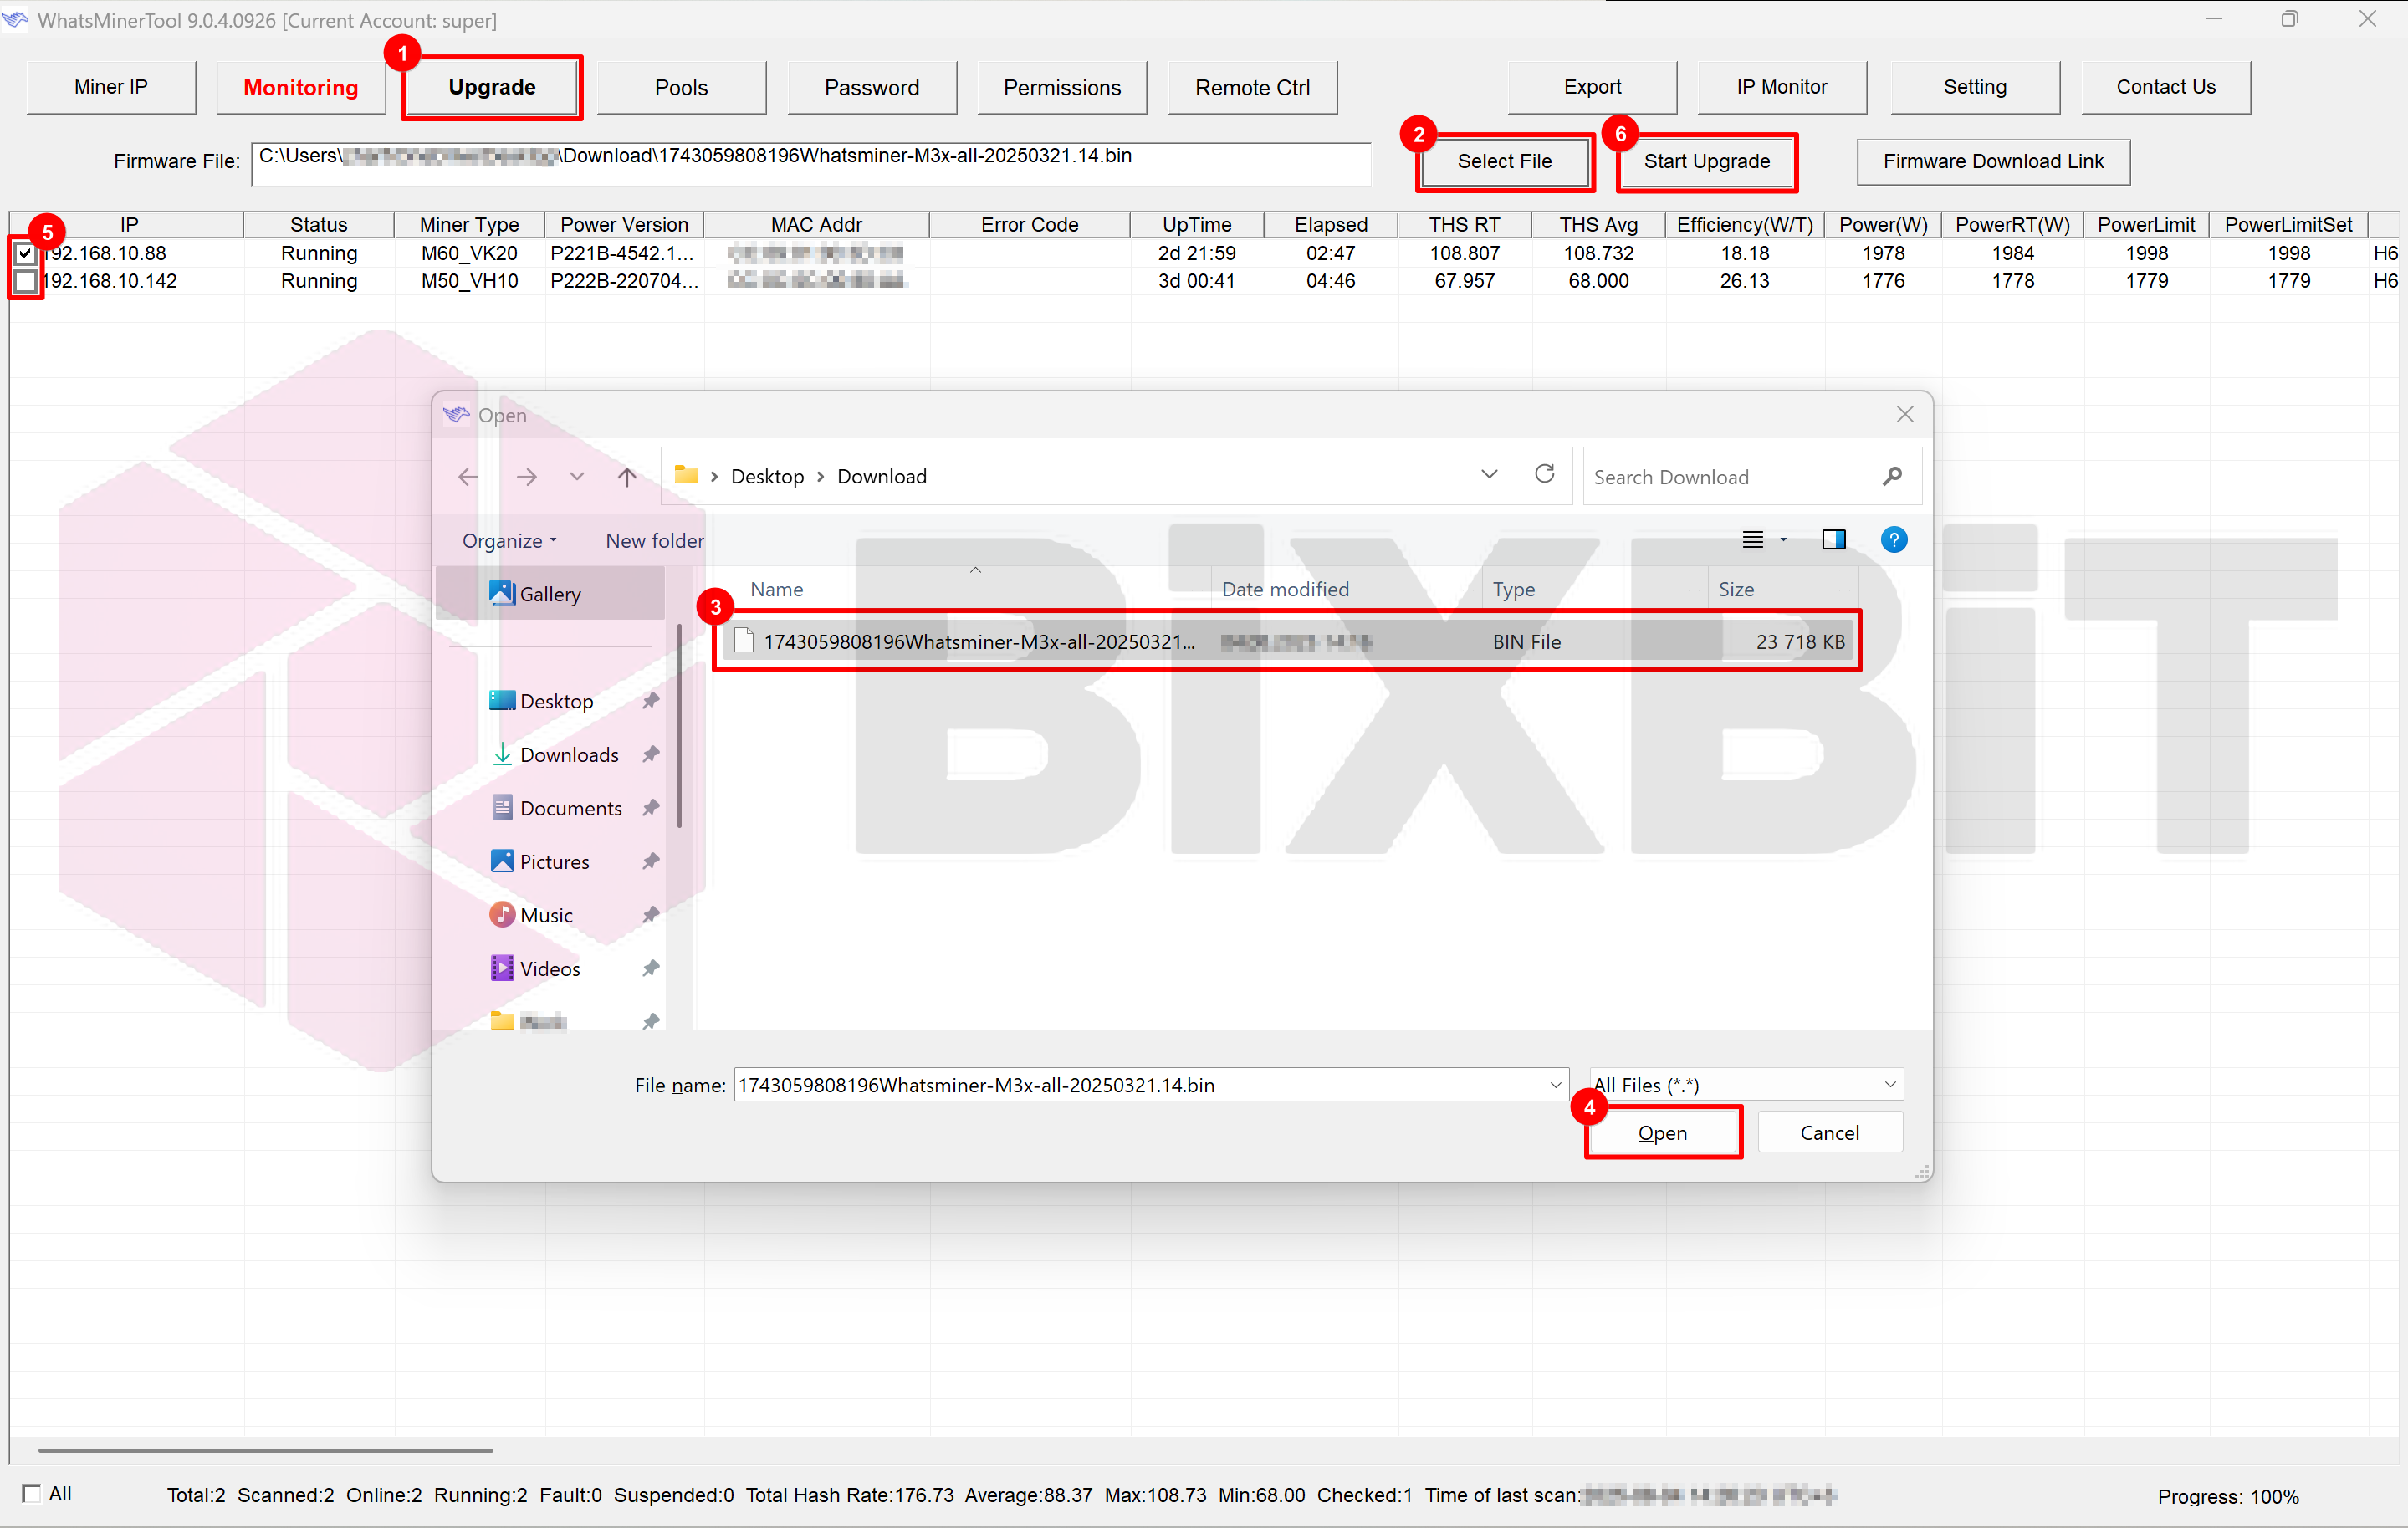This screenshot has height=1528, width=2408.
Task: Unpin Pictures from quick access
Action: point(651,862)
